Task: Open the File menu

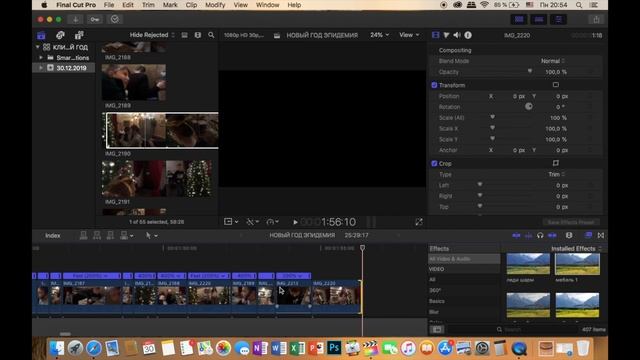Action: [x=109, y=5]
